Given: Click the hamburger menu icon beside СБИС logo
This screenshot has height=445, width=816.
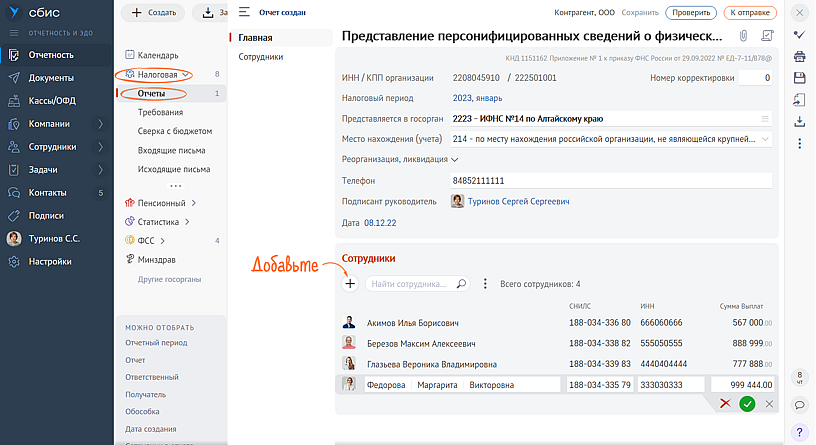Looking at the screenshot, I should pyautogui.click(x=245, y=13).
